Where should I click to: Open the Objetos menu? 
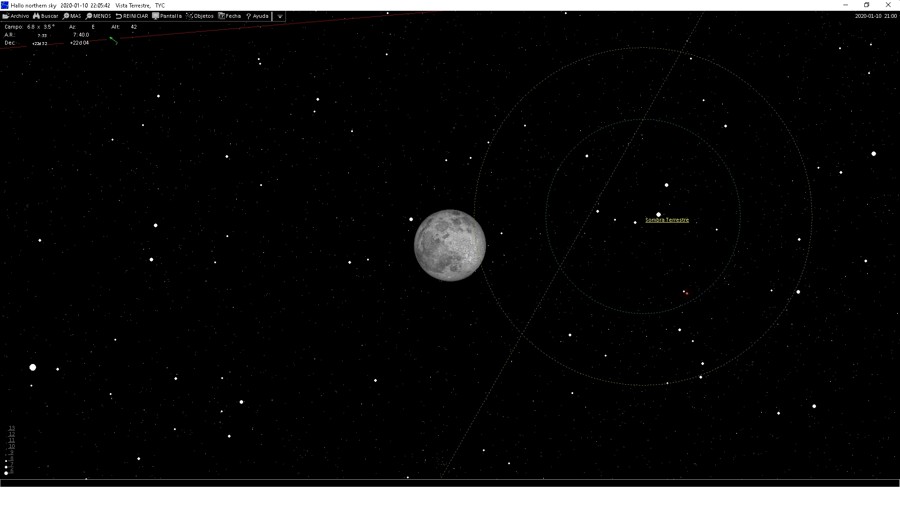[x=200, y=16]
